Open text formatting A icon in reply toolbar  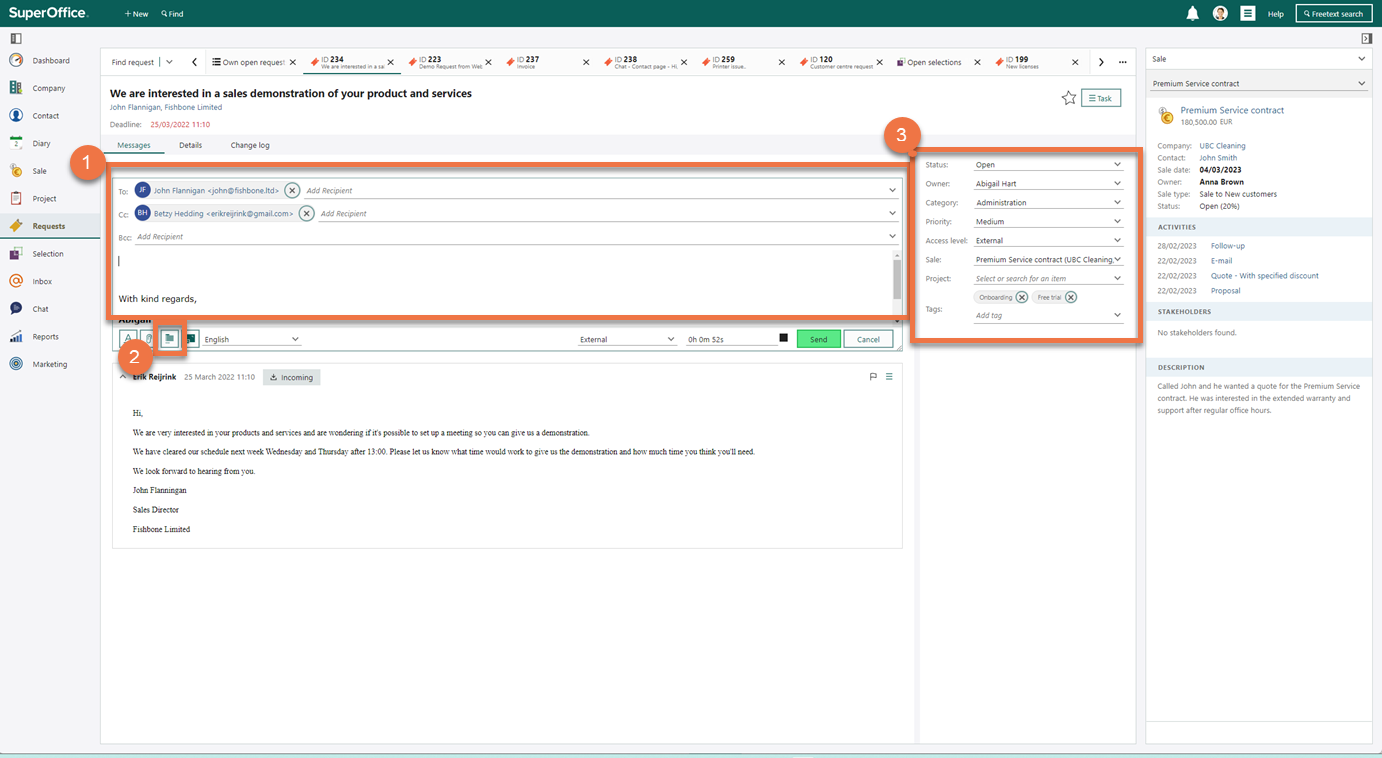tap(128, 339)
